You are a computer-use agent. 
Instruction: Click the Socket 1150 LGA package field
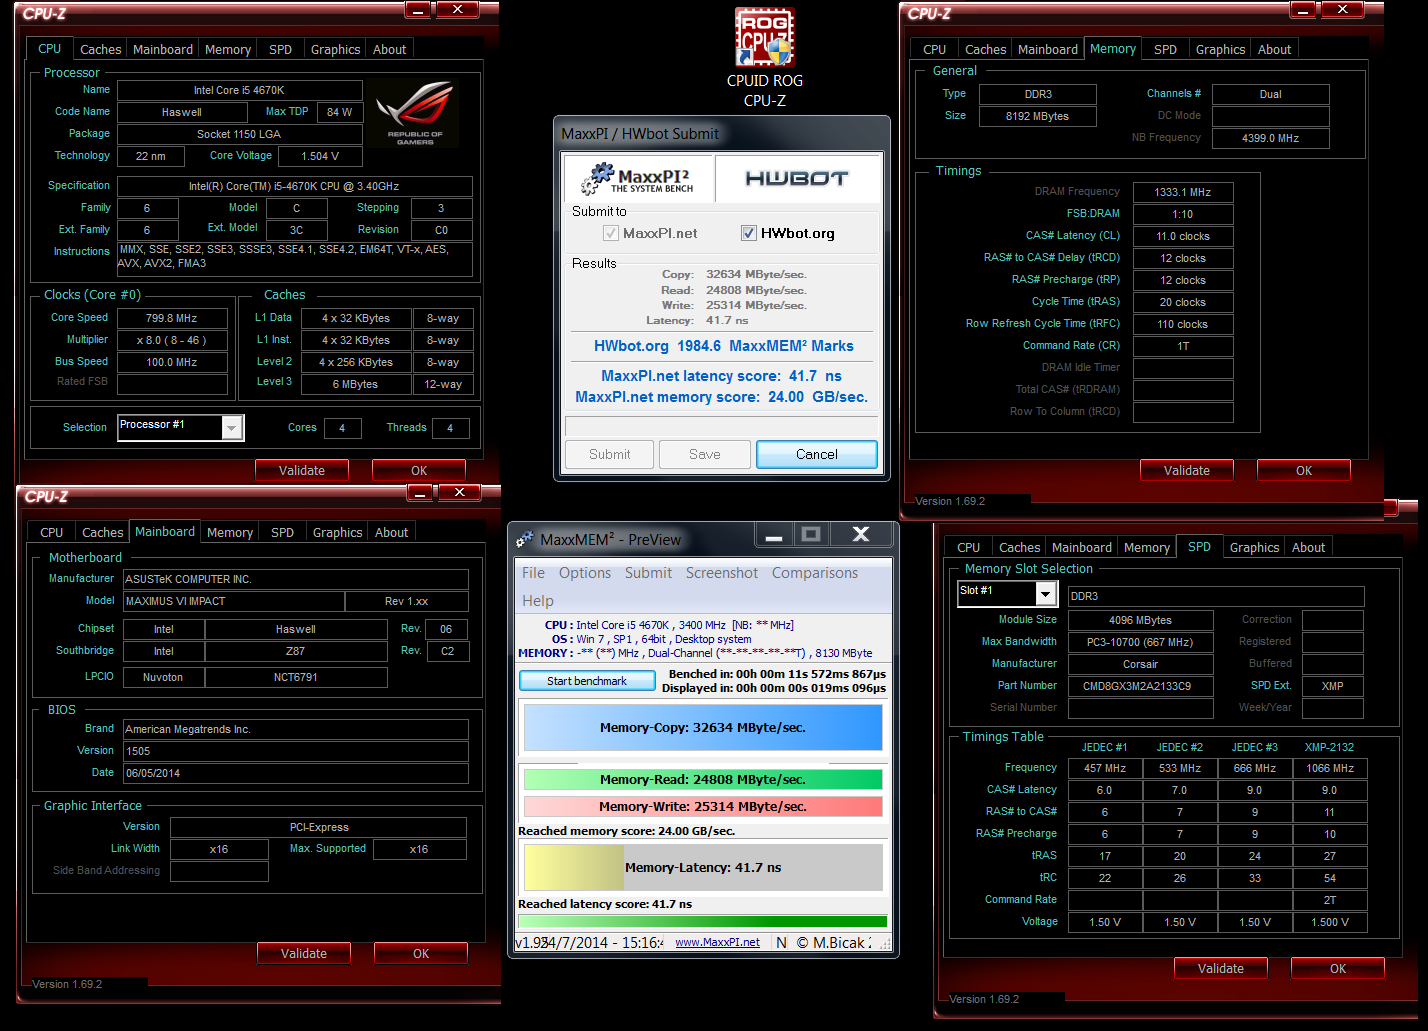tap(239, 134)
